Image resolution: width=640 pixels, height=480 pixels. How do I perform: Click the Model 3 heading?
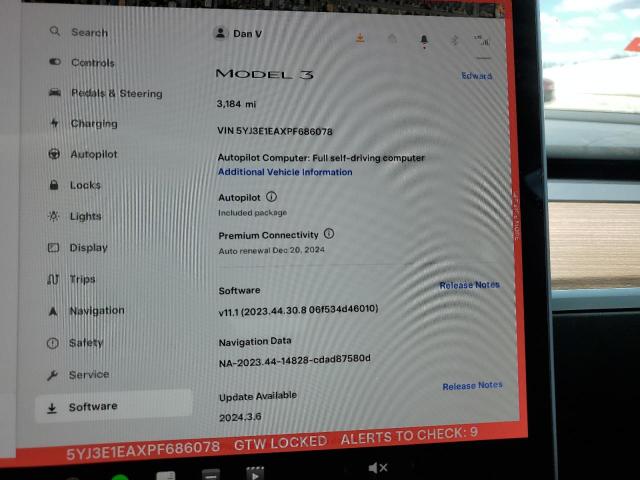coord(264,74)
